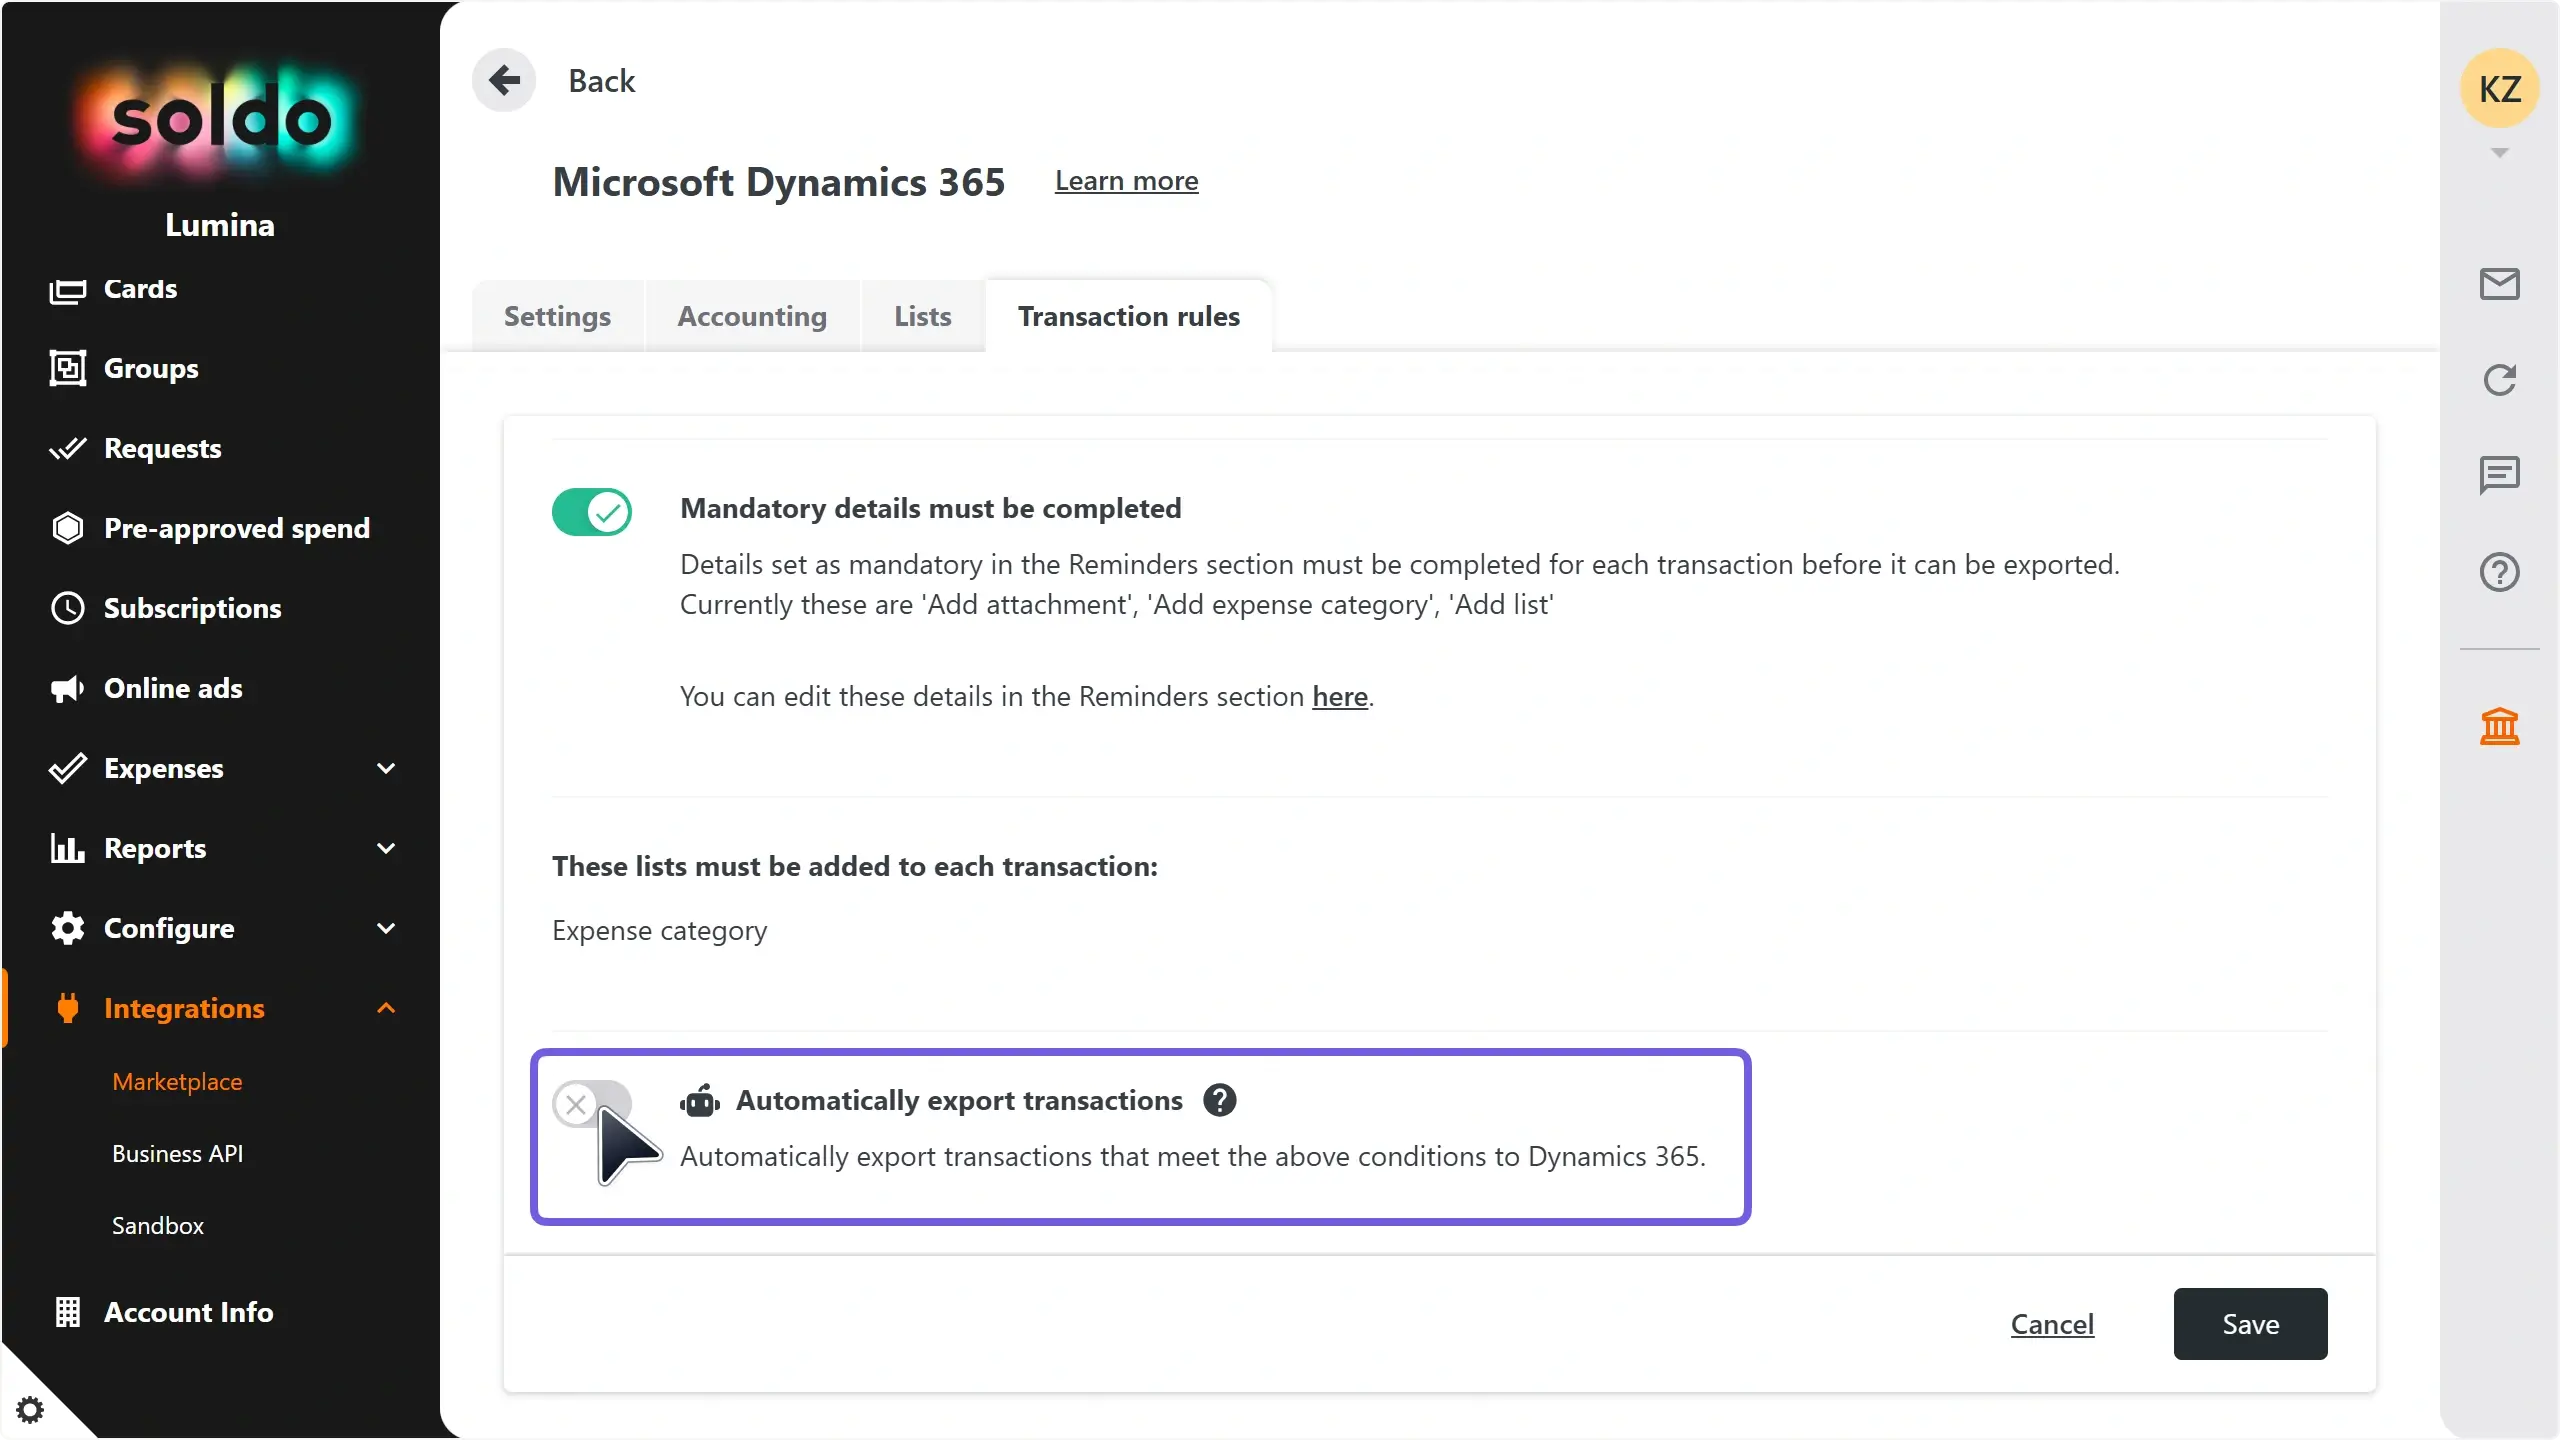The width and height of the screenshot is (2560, 1440).
Task: Click the help icon beside Automatically export transactions
Action: pyautogui.click(x=1219, y=1100)
